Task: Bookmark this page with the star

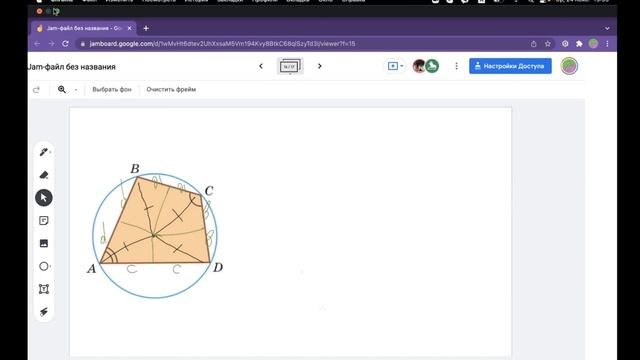Action: [548, 44]
